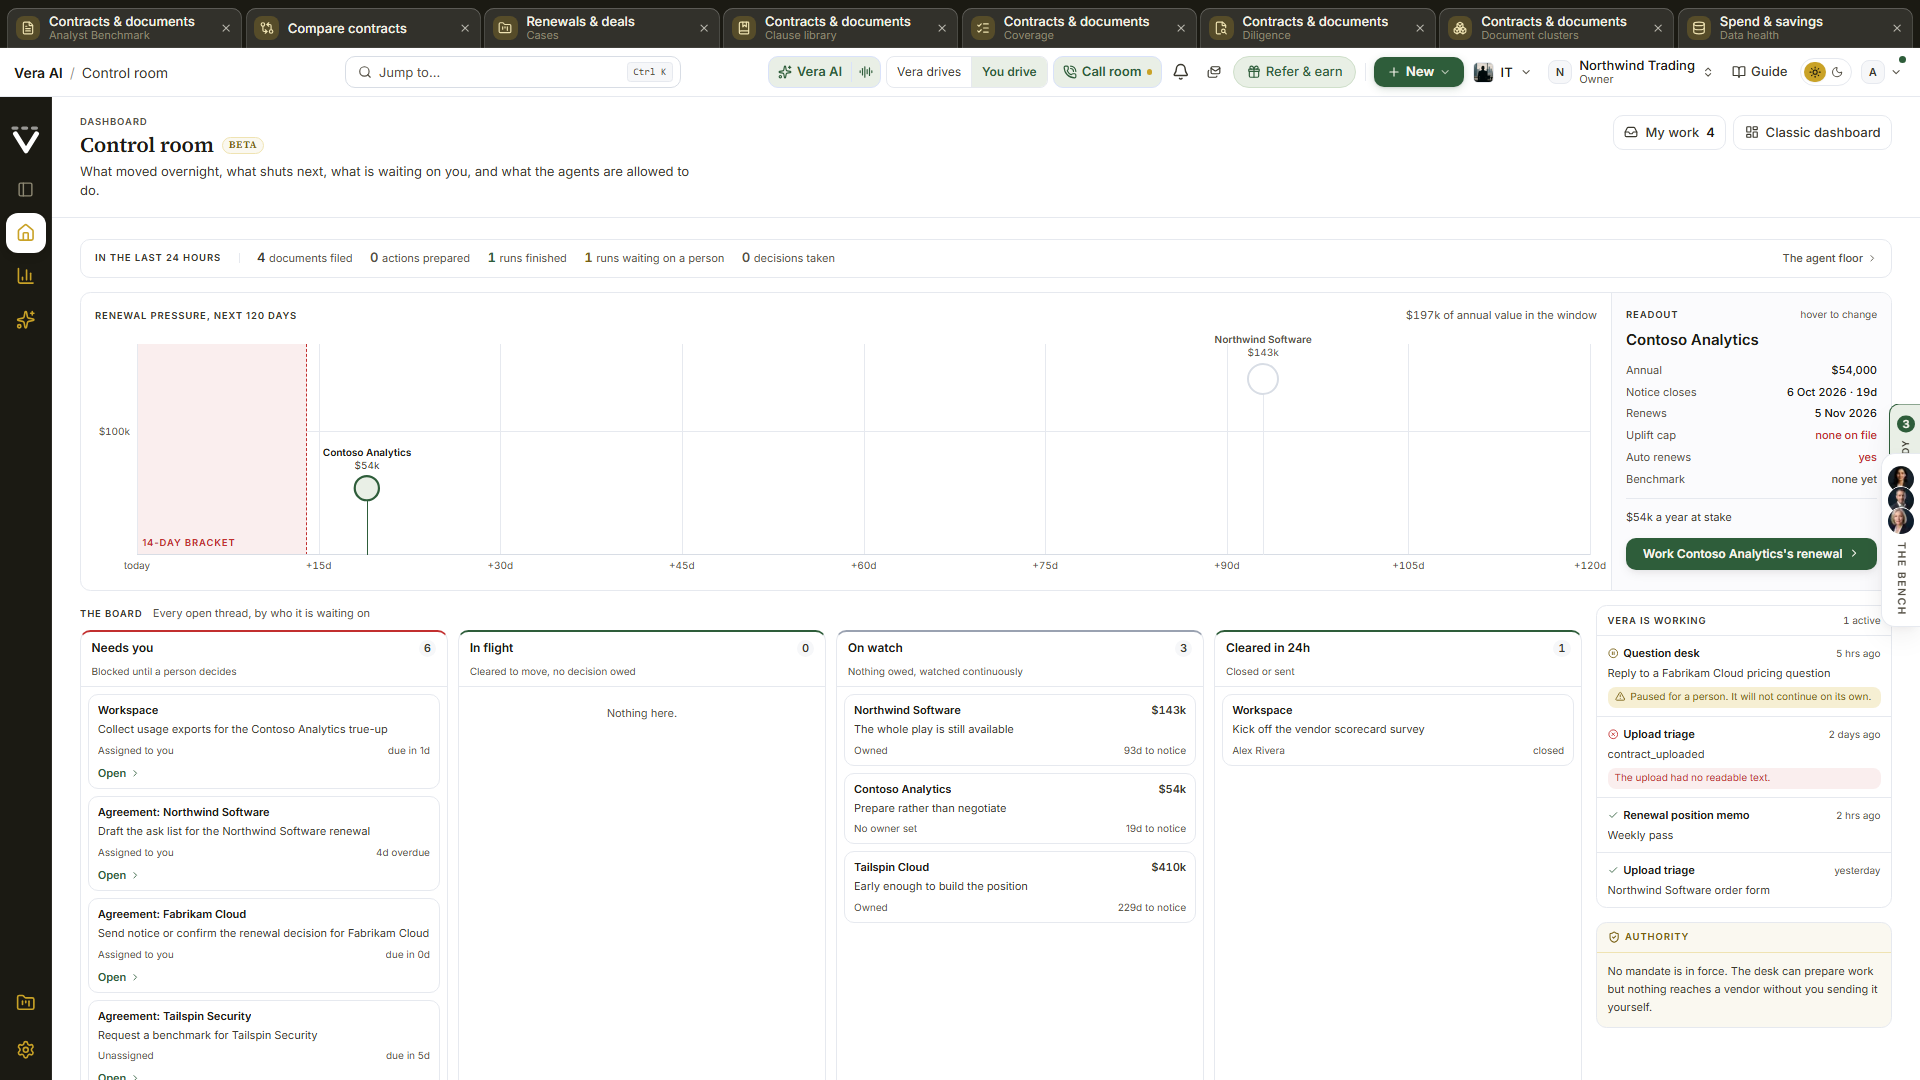Image resolution: width=1920 pixels, height=1080 pixels.
Task: Open the folder icon in the sidebar
Action: [26, 1003]
